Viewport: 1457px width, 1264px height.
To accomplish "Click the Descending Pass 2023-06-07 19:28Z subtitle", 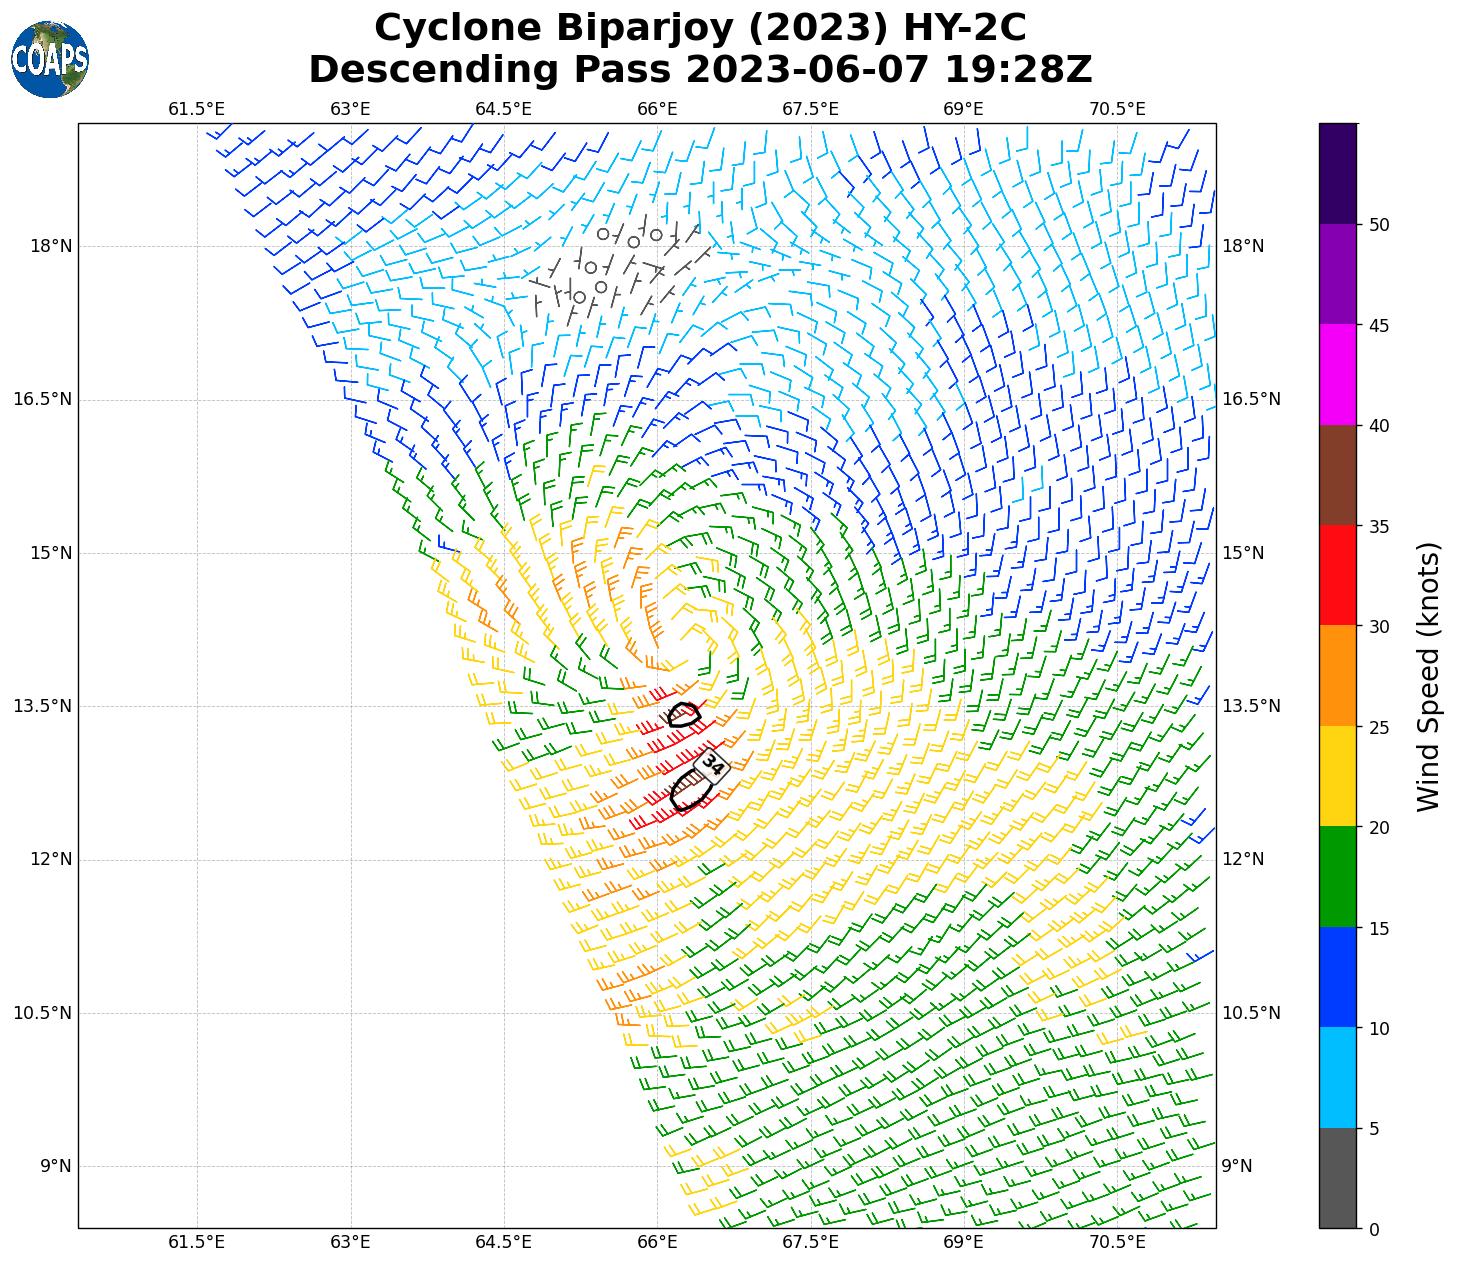I will coord(700,70).
